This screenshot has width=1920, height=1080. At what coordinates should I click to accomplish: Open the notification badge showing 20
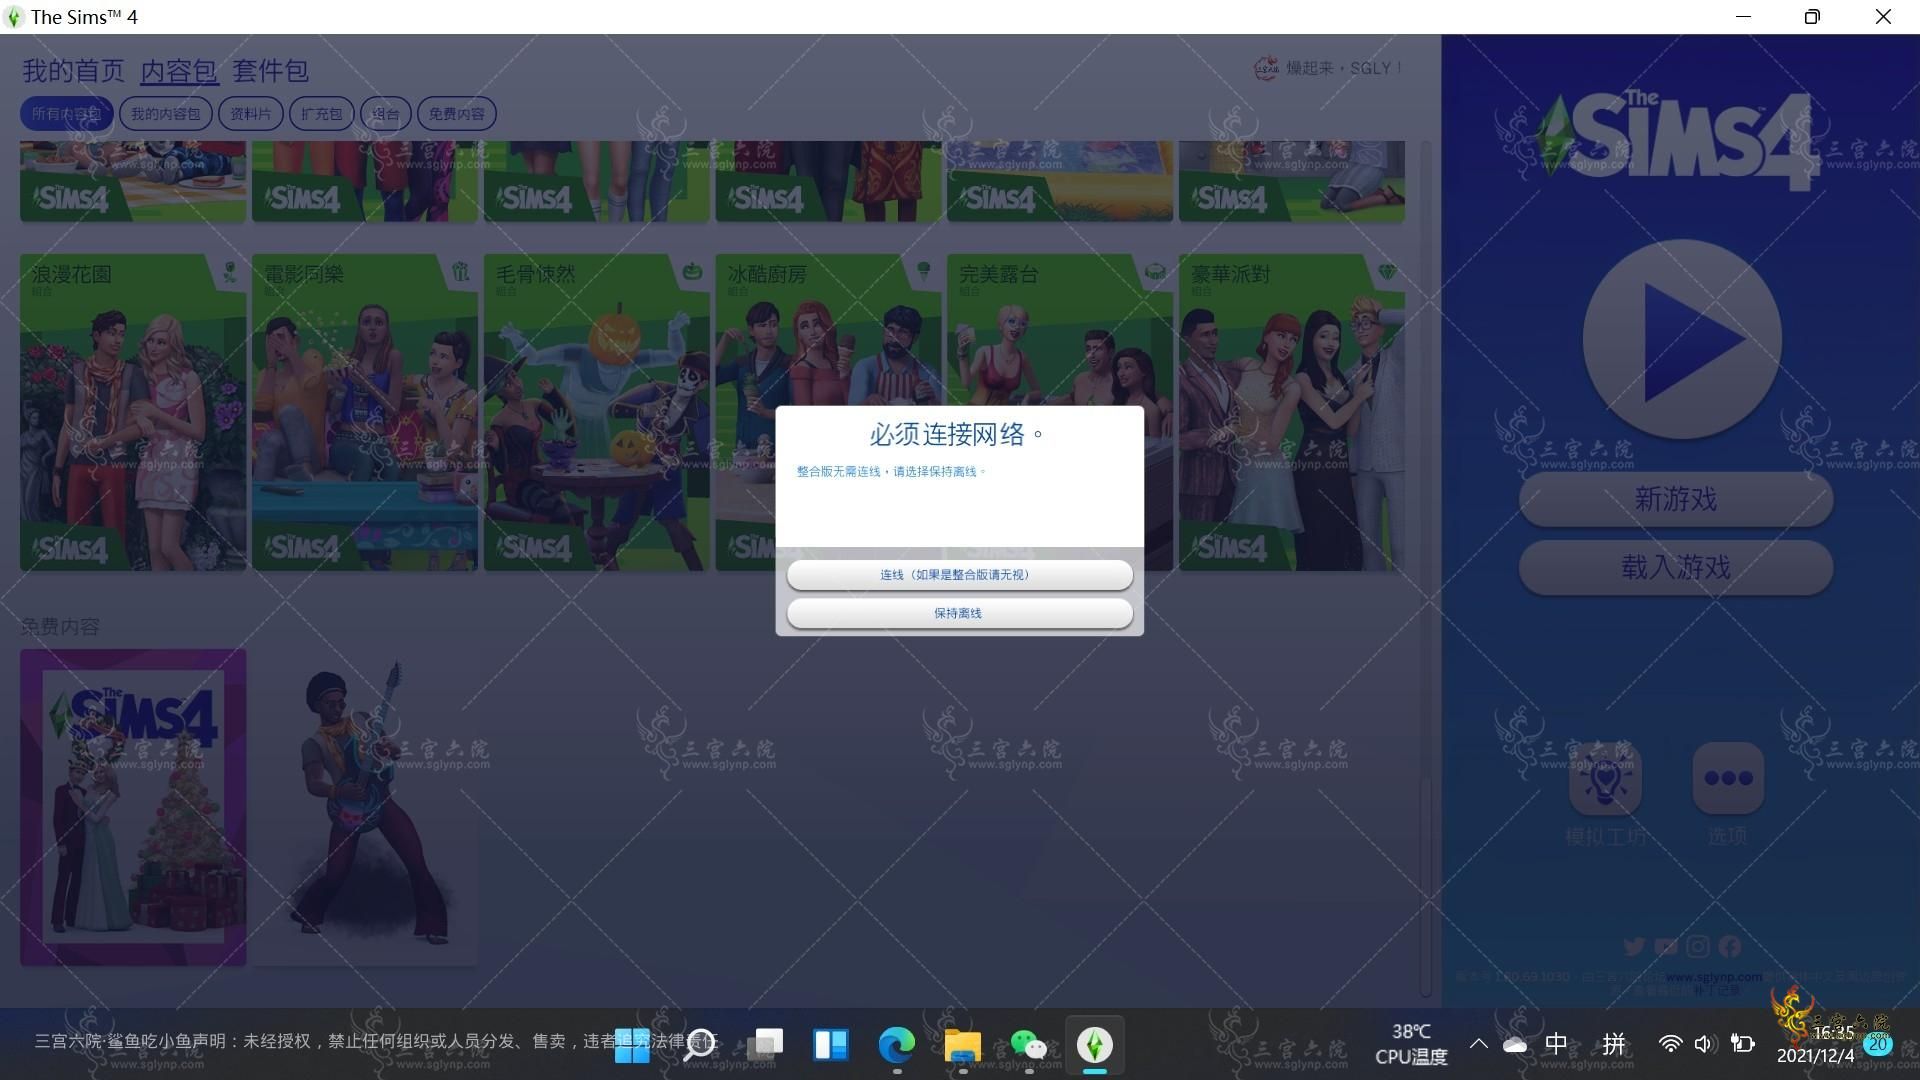coord(1877,1045)
